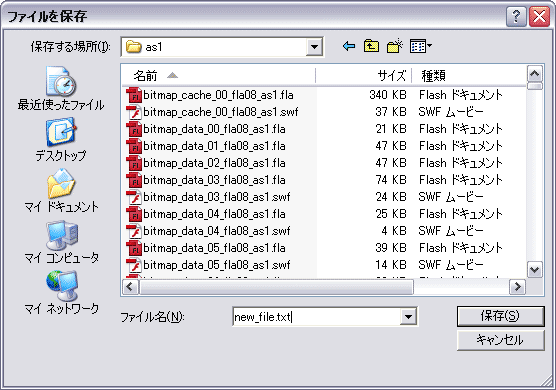Viewport: 556px width, 390px height.
Task: Click the help question mark button
Action: pyautogui.click(x=516, y=16)
